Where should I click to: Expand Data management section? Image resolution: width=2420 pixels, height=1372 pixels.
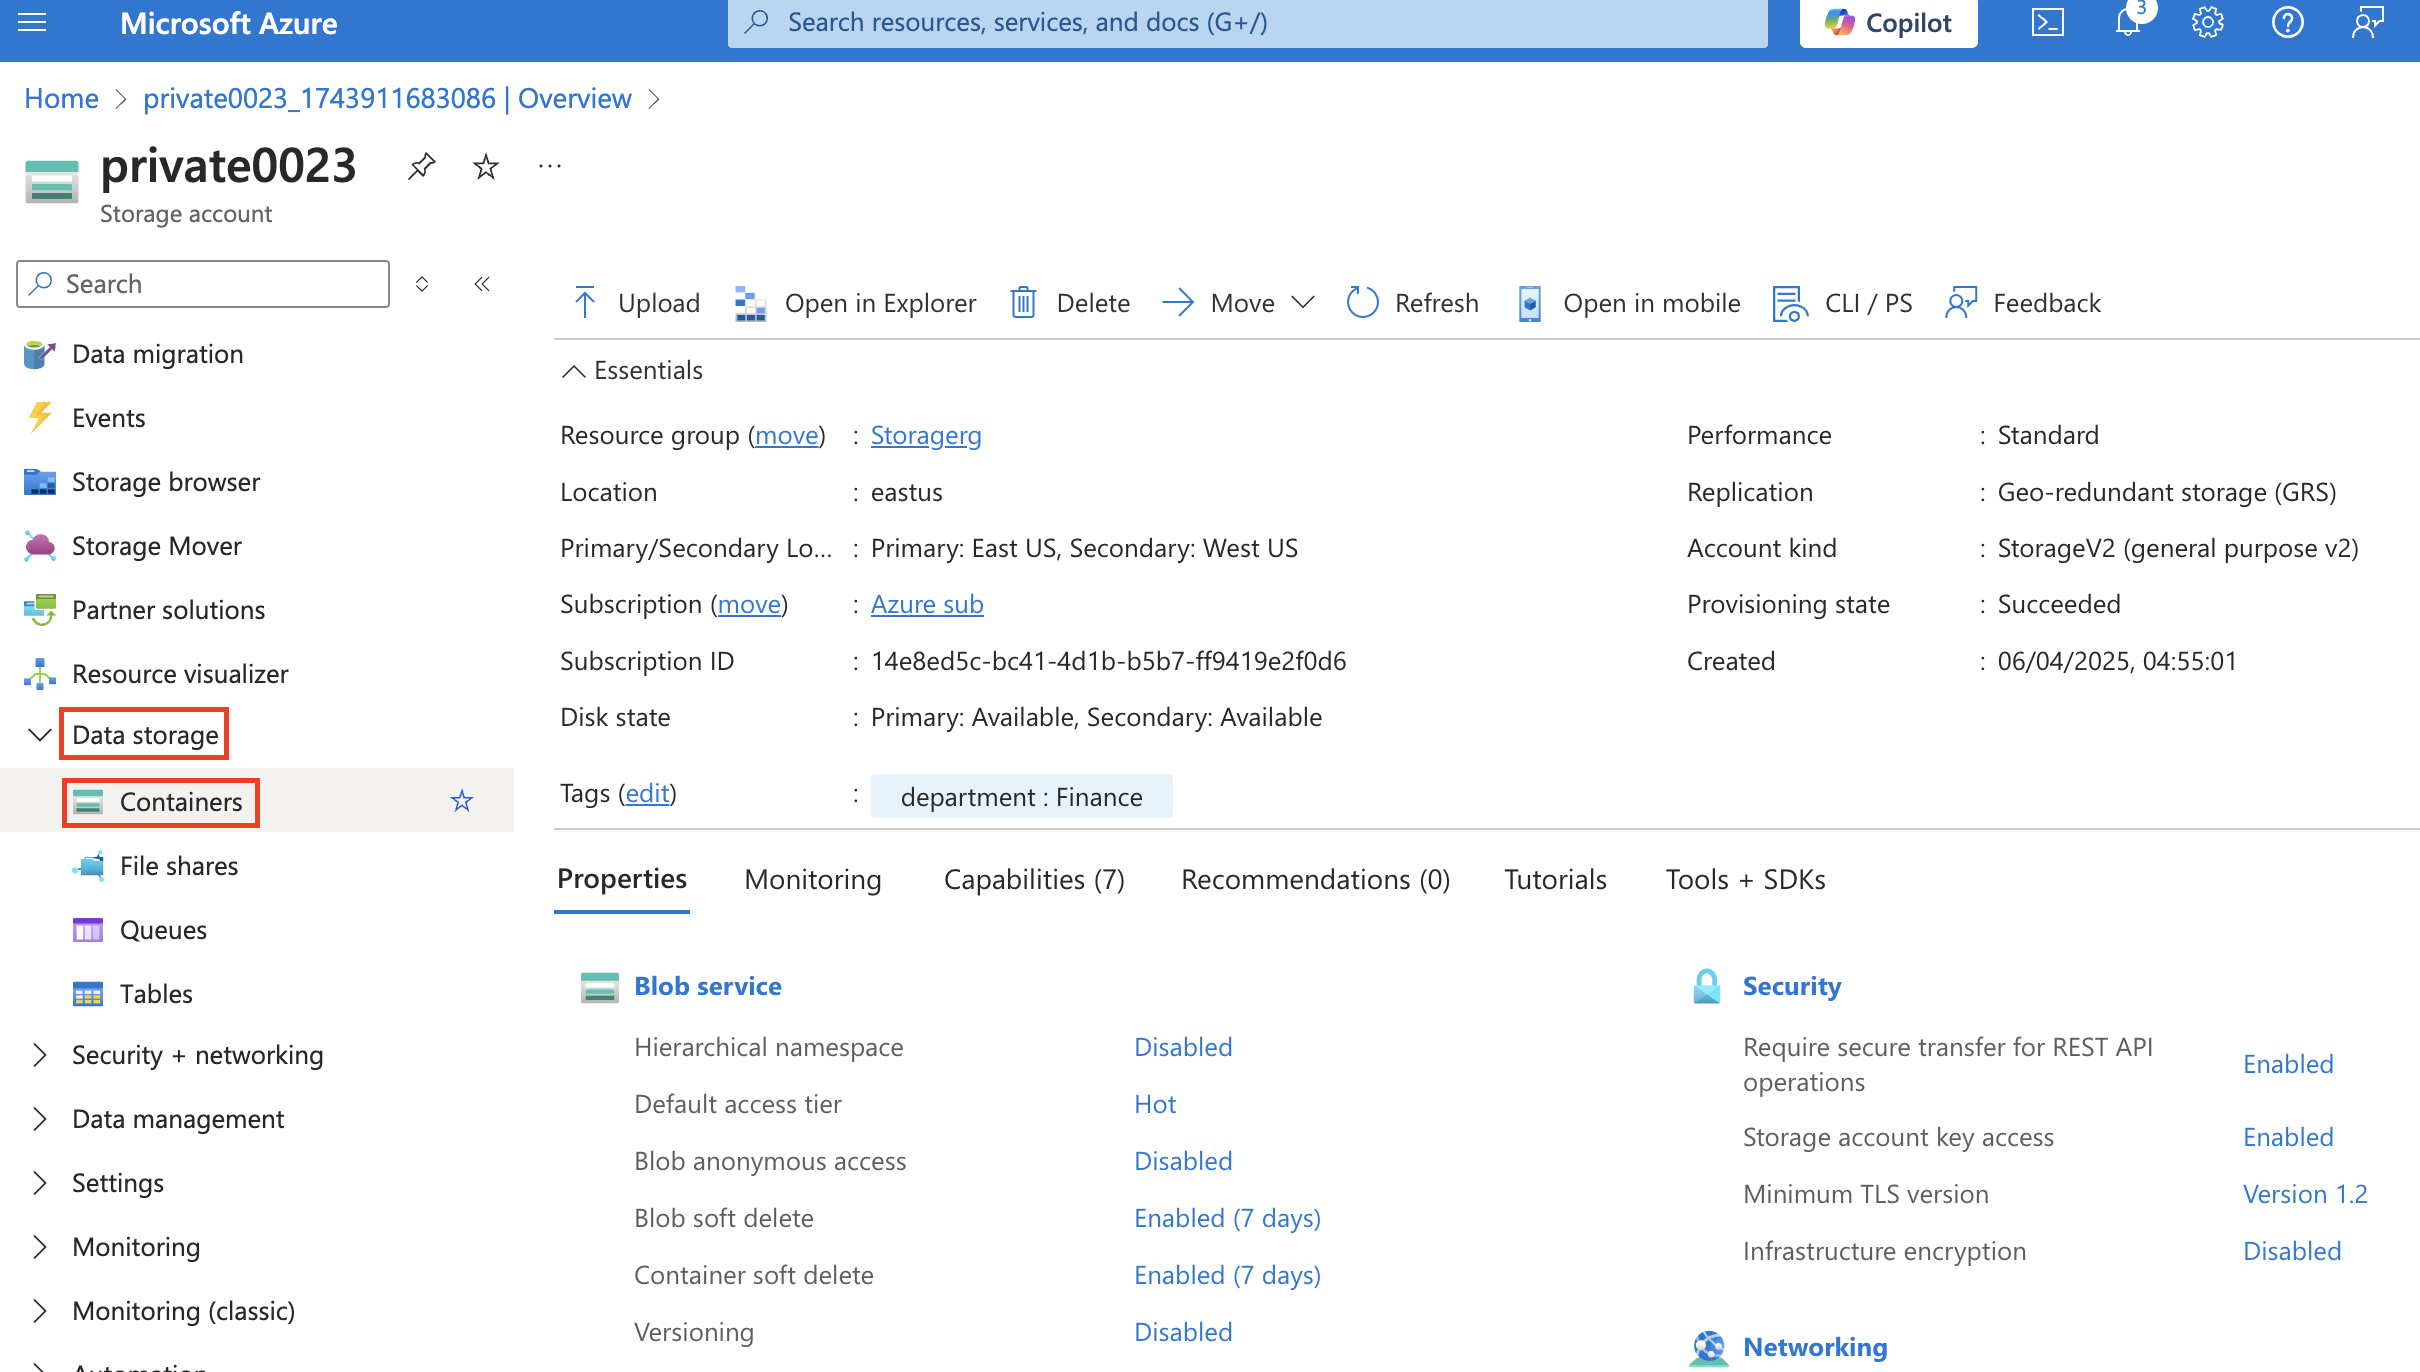[40, 1119]
